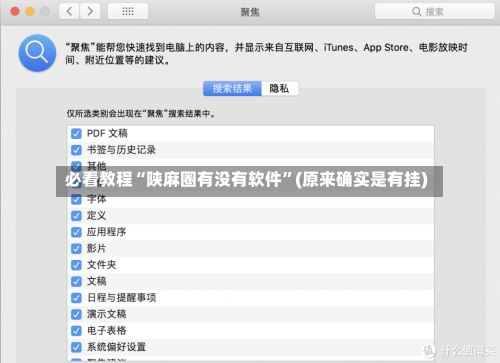Open the 隐私 tab
The height and width of the screenshot is (363, 500).
point(280,89)
